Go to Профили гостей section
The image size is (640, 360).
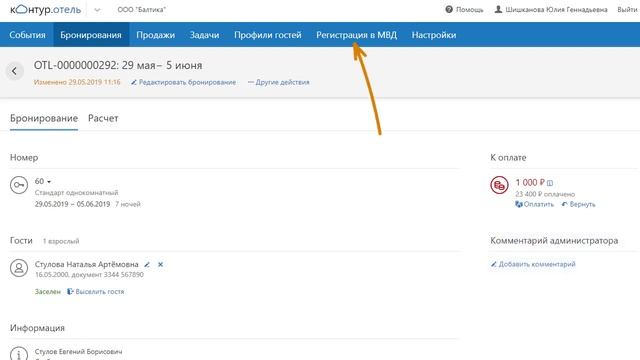[268, 35]
